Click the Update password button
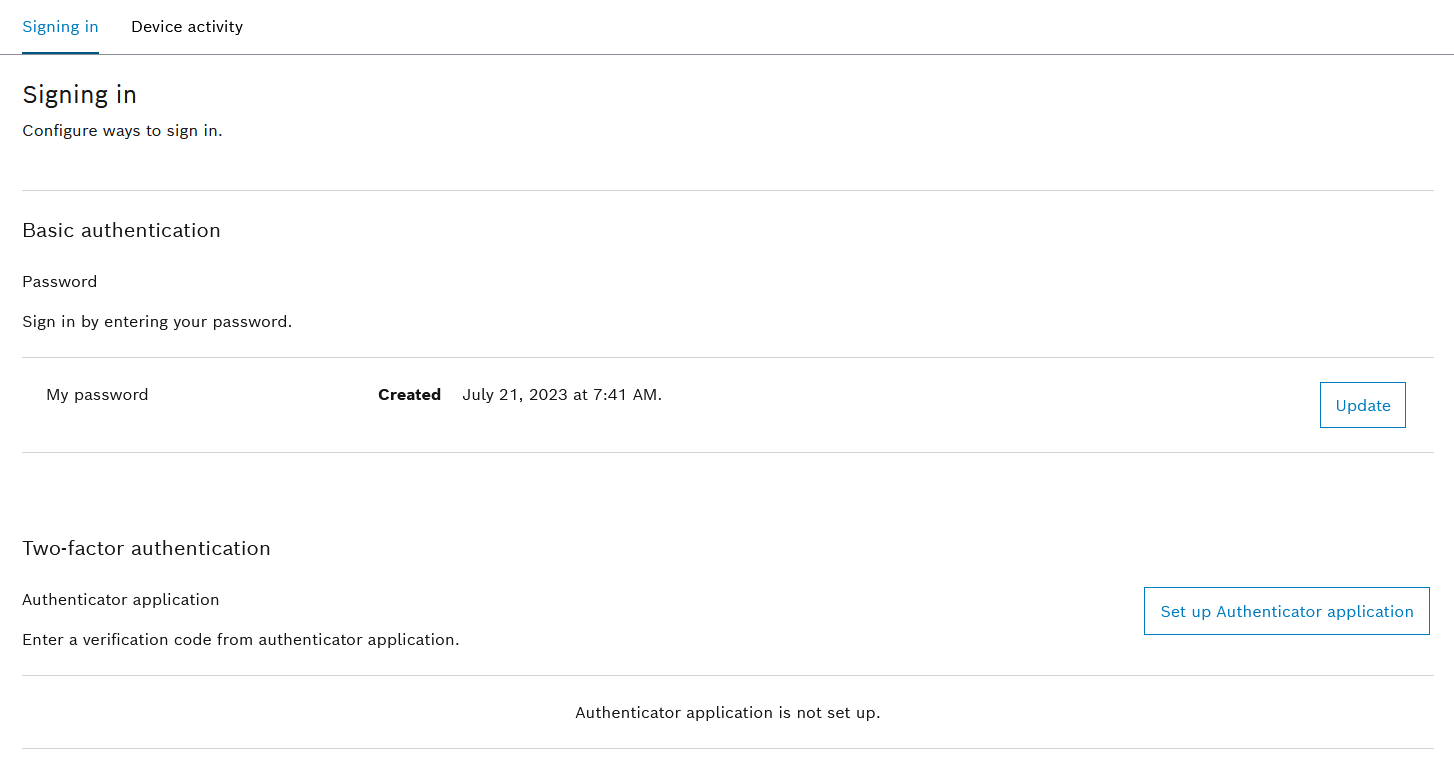 point(1362,405)
